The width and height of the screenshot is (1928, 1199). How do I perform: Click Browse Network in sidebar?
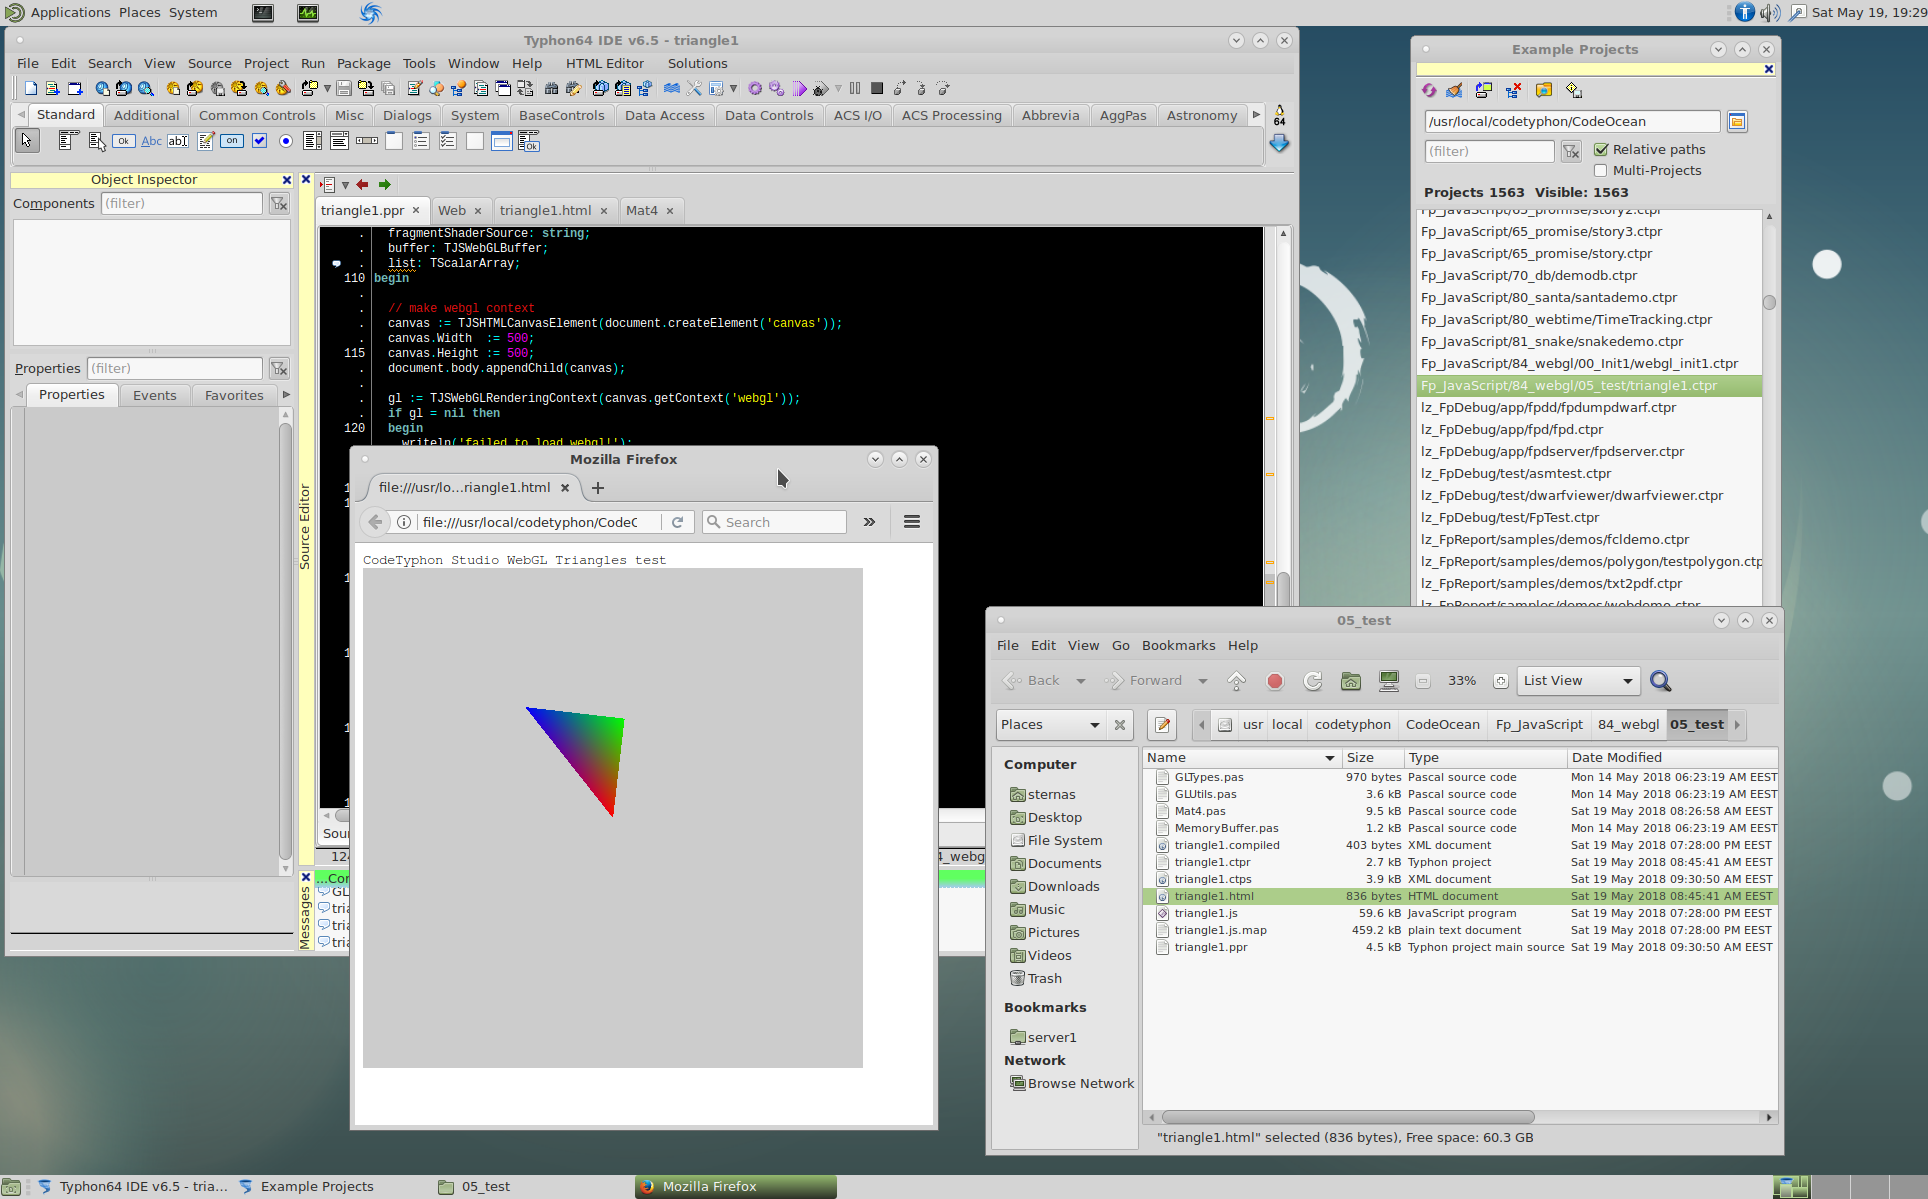click(x=1080, y=1084)
